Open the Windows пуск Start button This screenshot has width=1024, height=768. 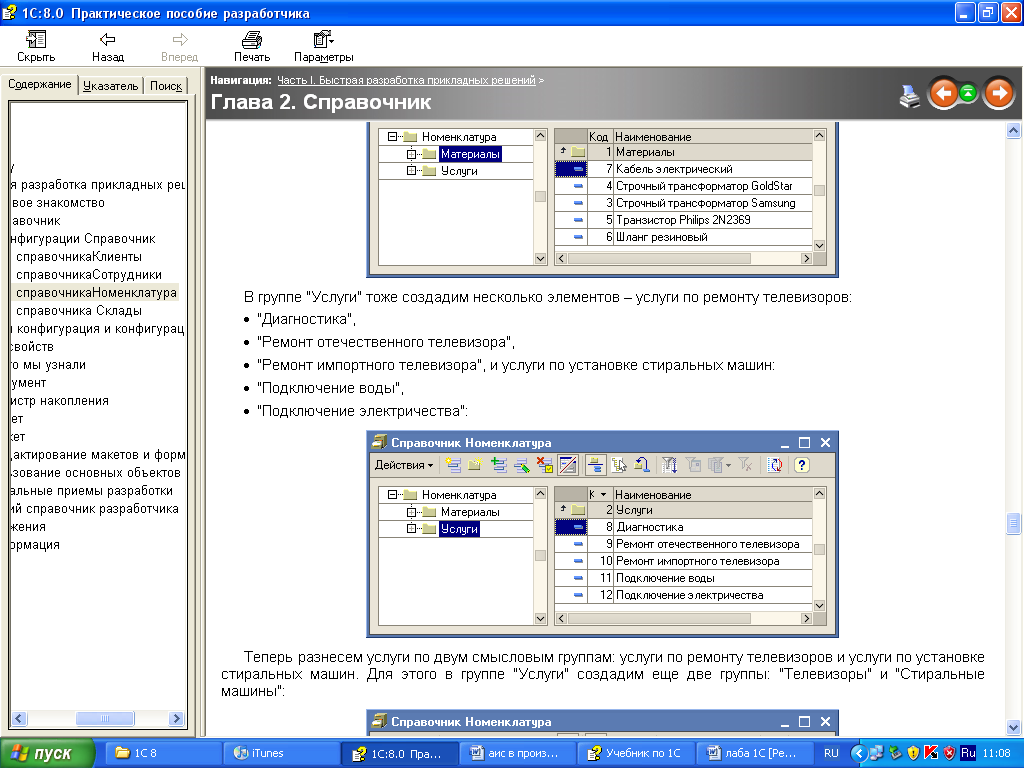[48, 753]
